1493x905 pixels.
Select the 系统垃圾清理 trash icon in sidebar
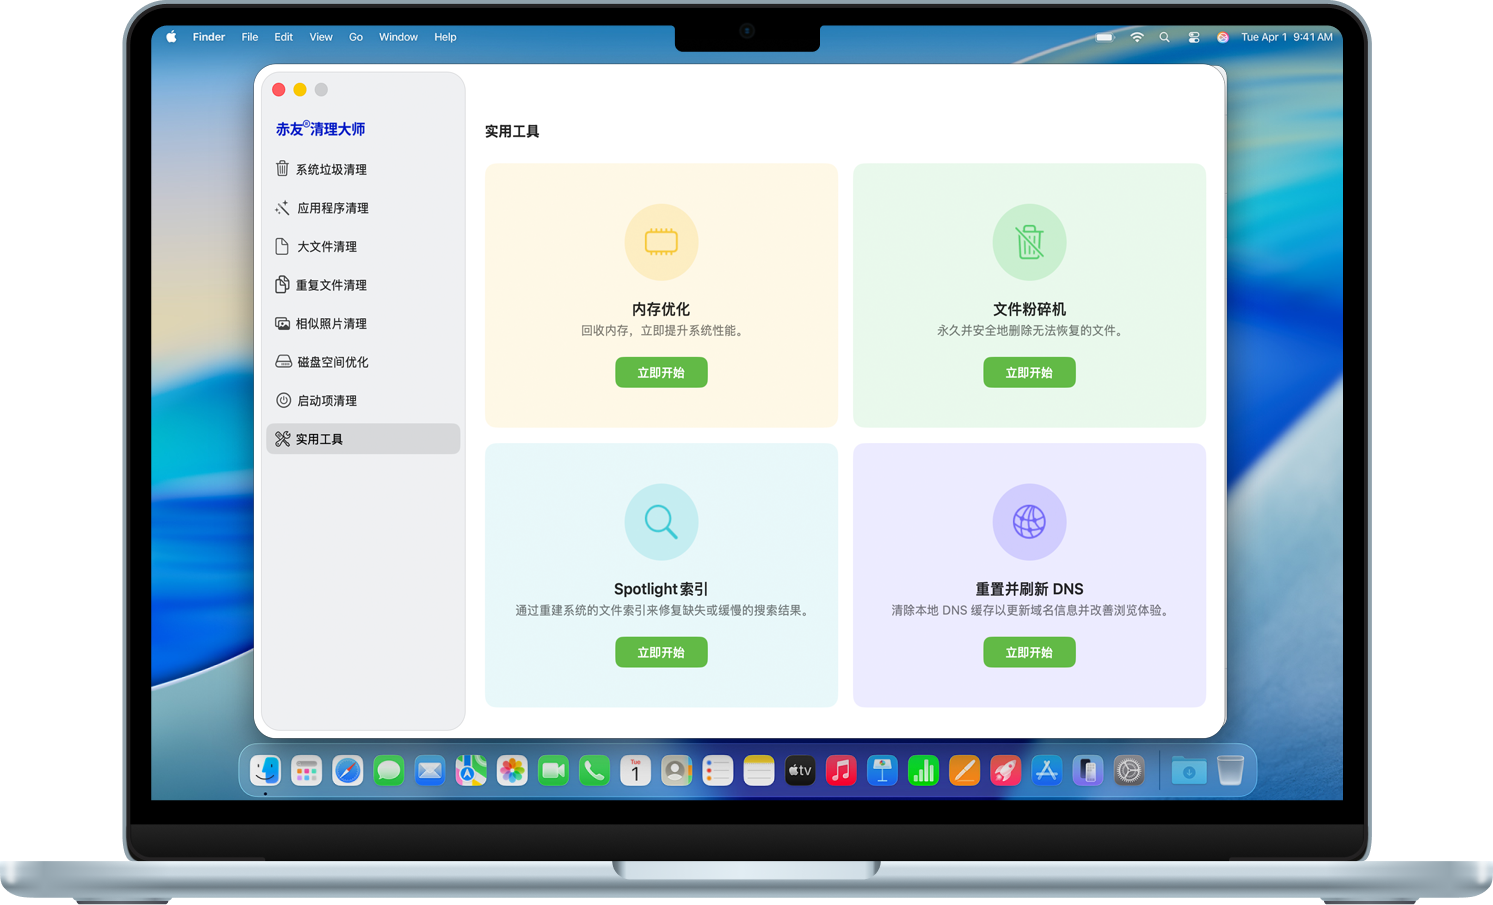(283, 168)
